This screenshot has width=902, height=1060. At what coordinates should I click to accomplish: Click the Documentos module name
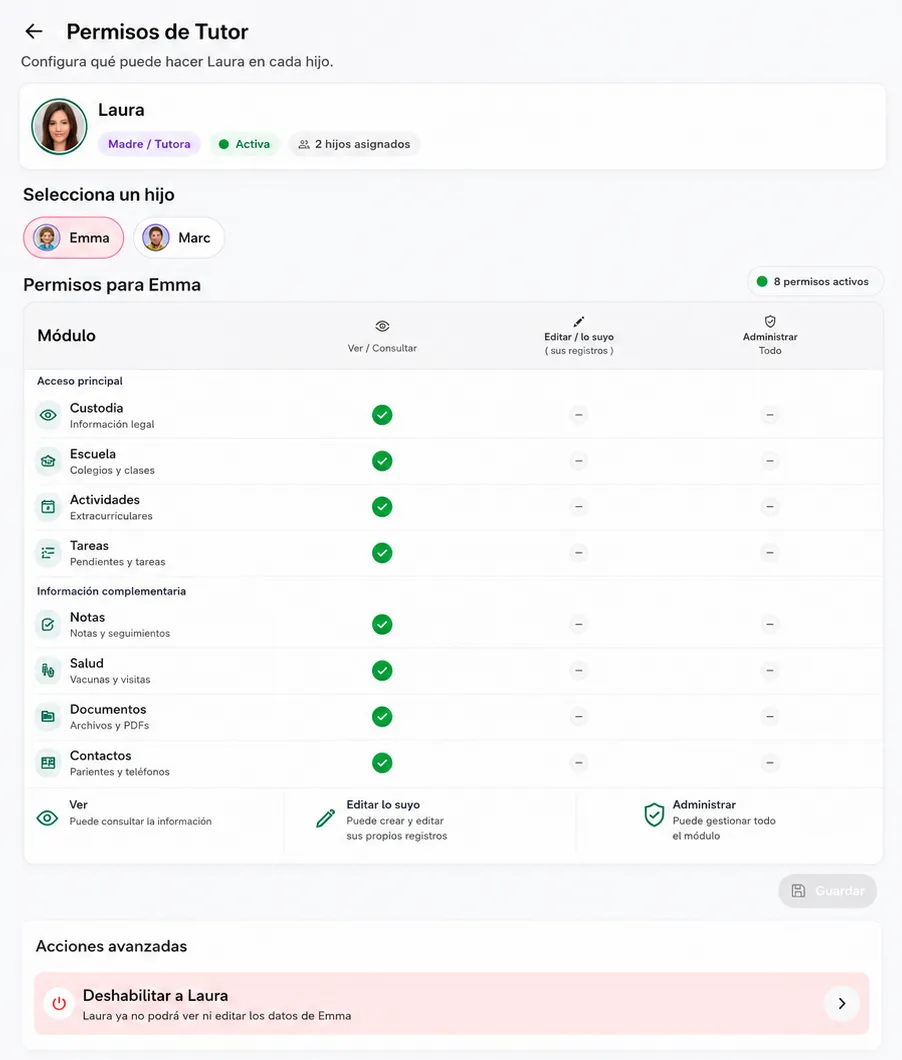108,710
